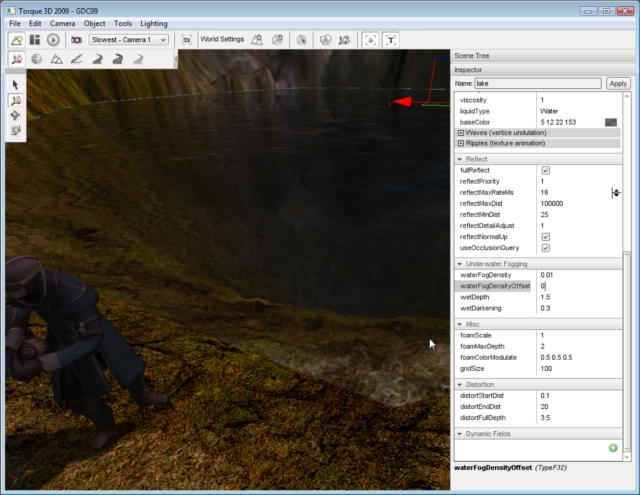640x495 pixels.
Task: Select the scale tool in left toolbar
Action: click(x=16, y=131)
